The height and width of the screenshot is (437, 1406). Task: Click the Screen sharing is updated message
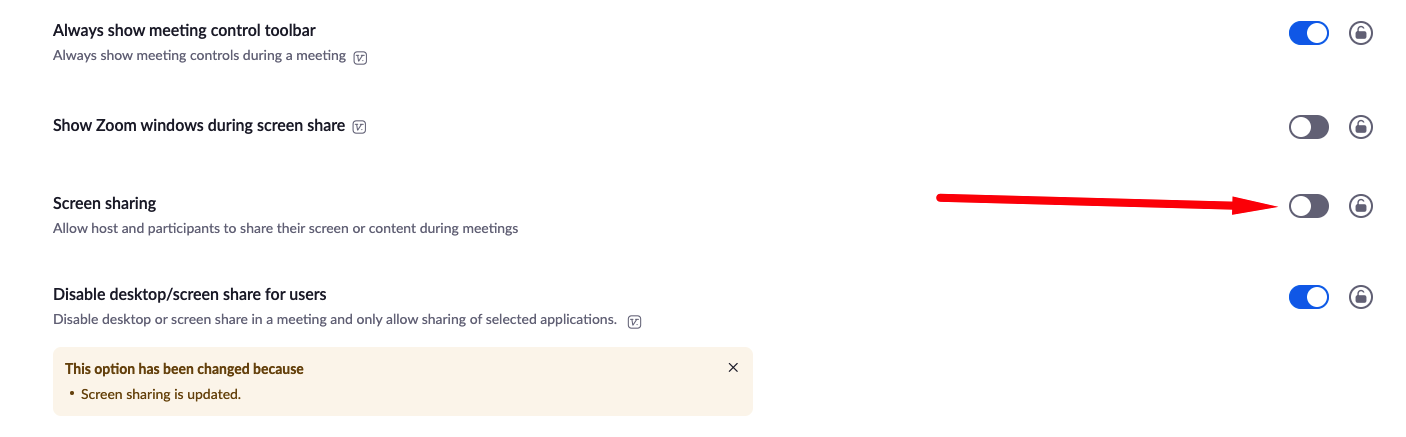(161, 394)
